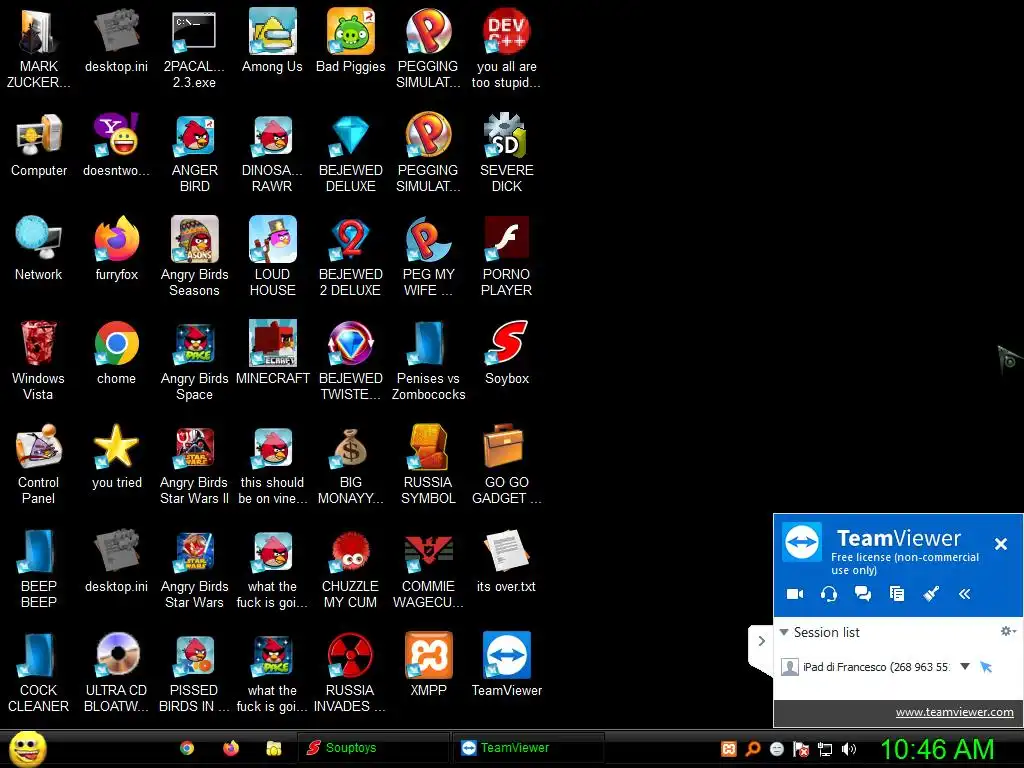This screenshot has height=768, width=1024.
Task: Open the smiley face Start button
Action: coord(27,748)
